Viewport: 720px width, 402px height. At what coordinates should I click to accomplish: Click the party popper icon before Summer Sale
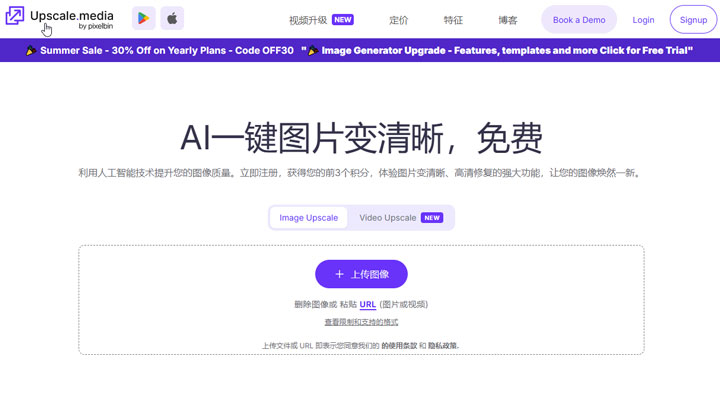[31, 51]
